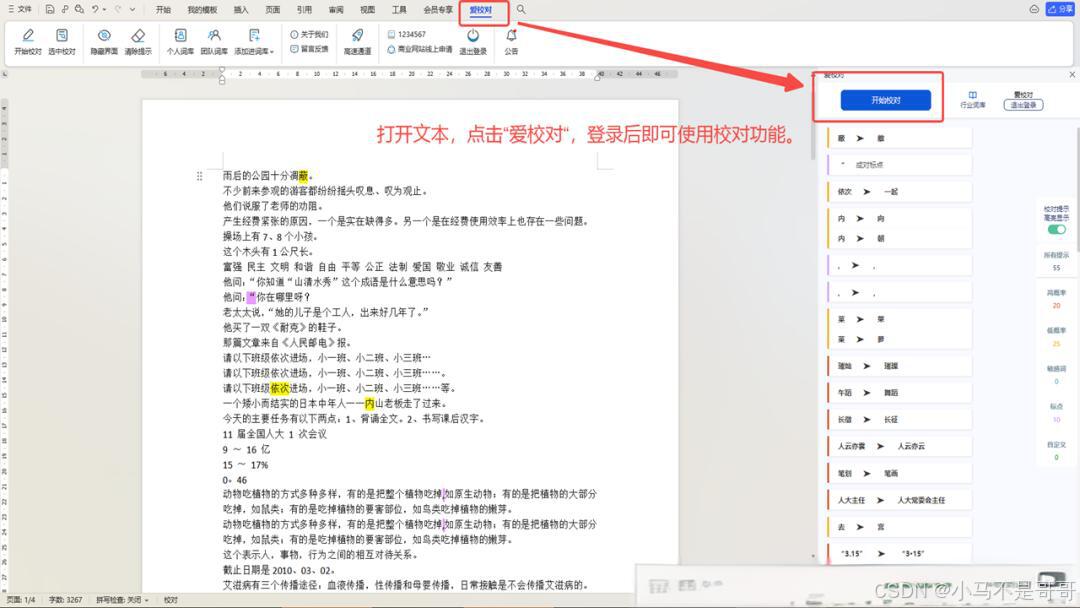Filter by 自定义 count

(1056, 450)
